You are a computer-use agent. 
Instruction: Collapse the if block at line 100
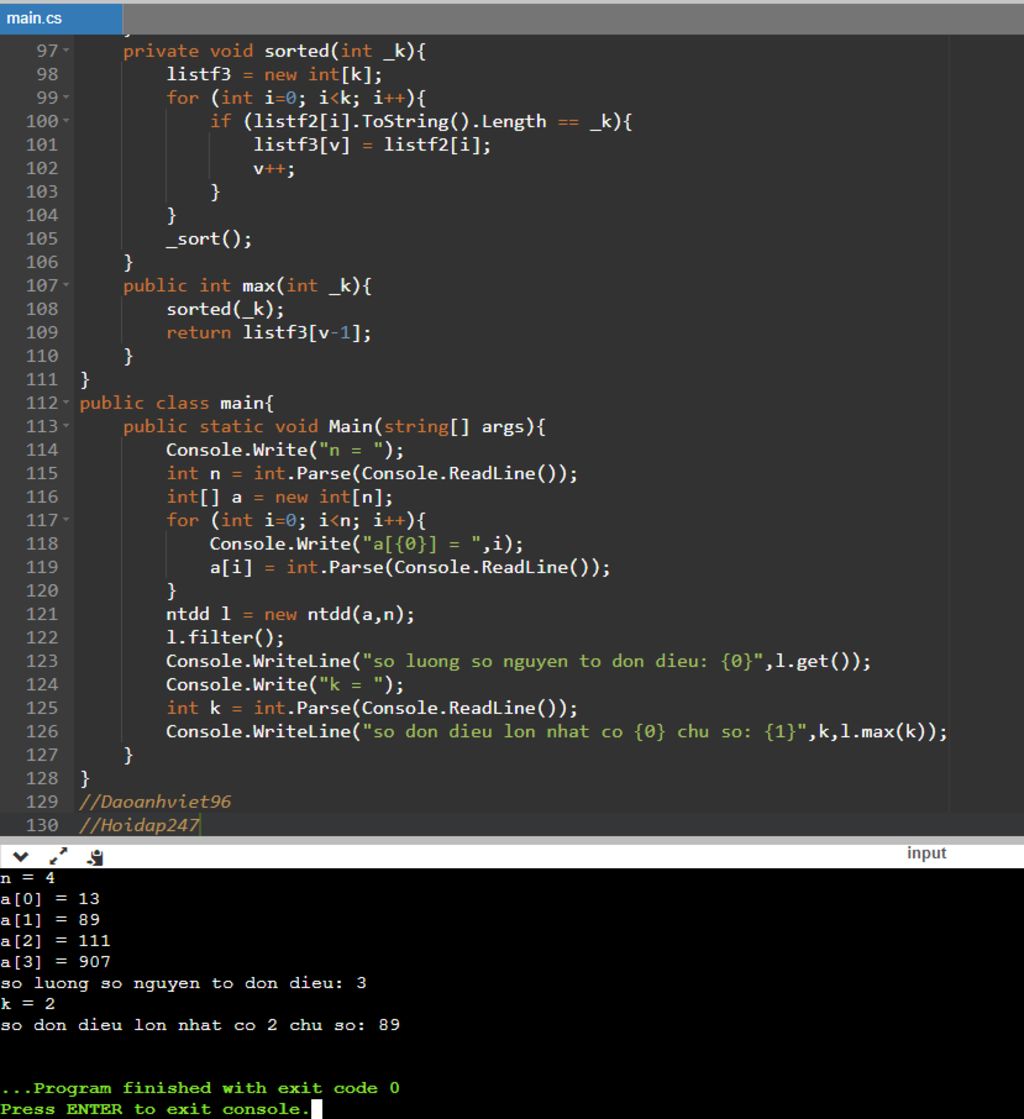(66, 121)
